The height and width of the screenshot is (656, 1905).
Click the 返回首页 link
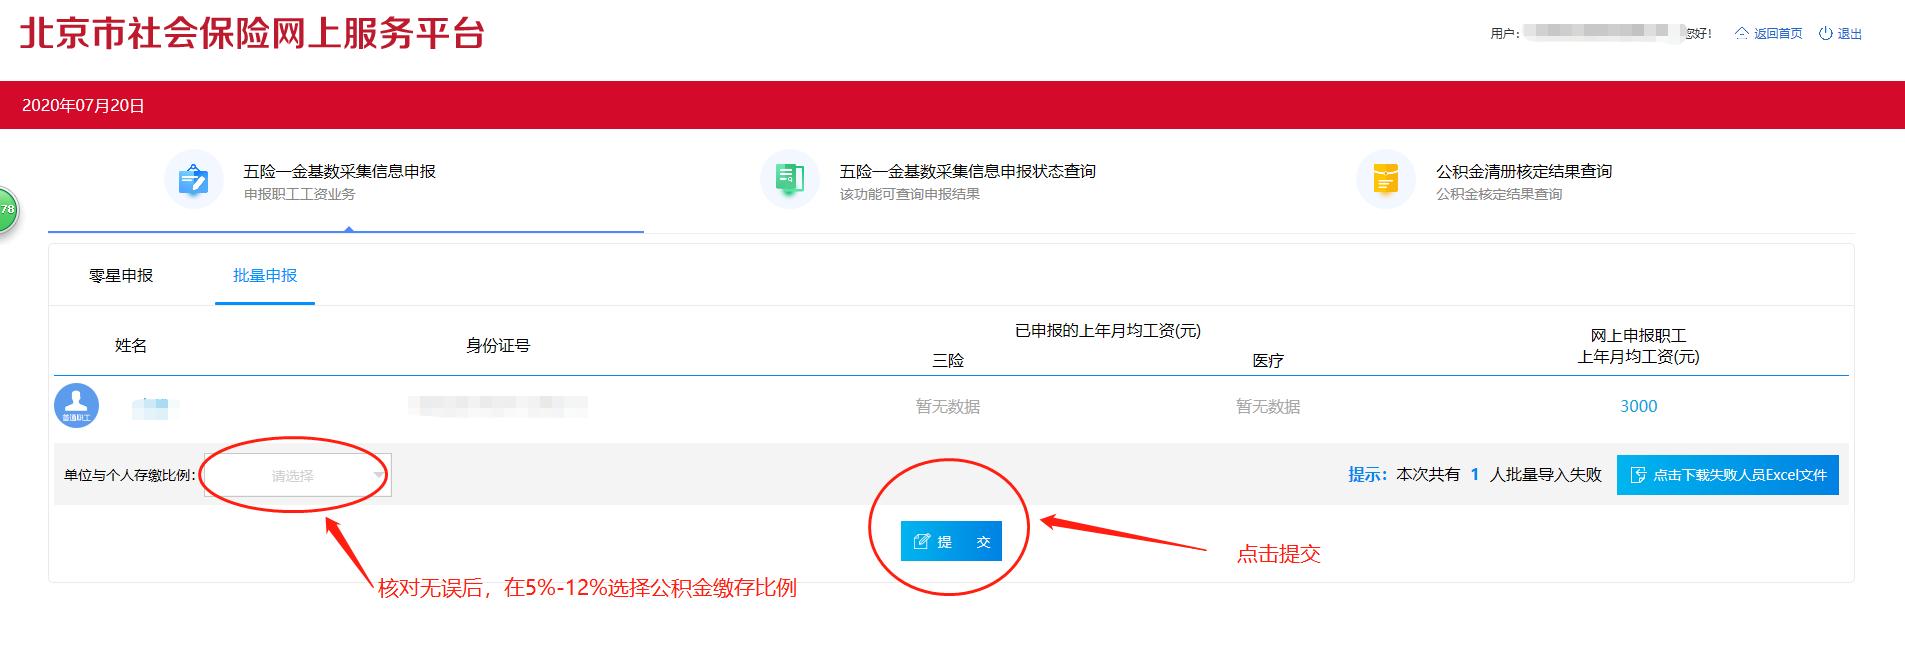pos(1778,33)
